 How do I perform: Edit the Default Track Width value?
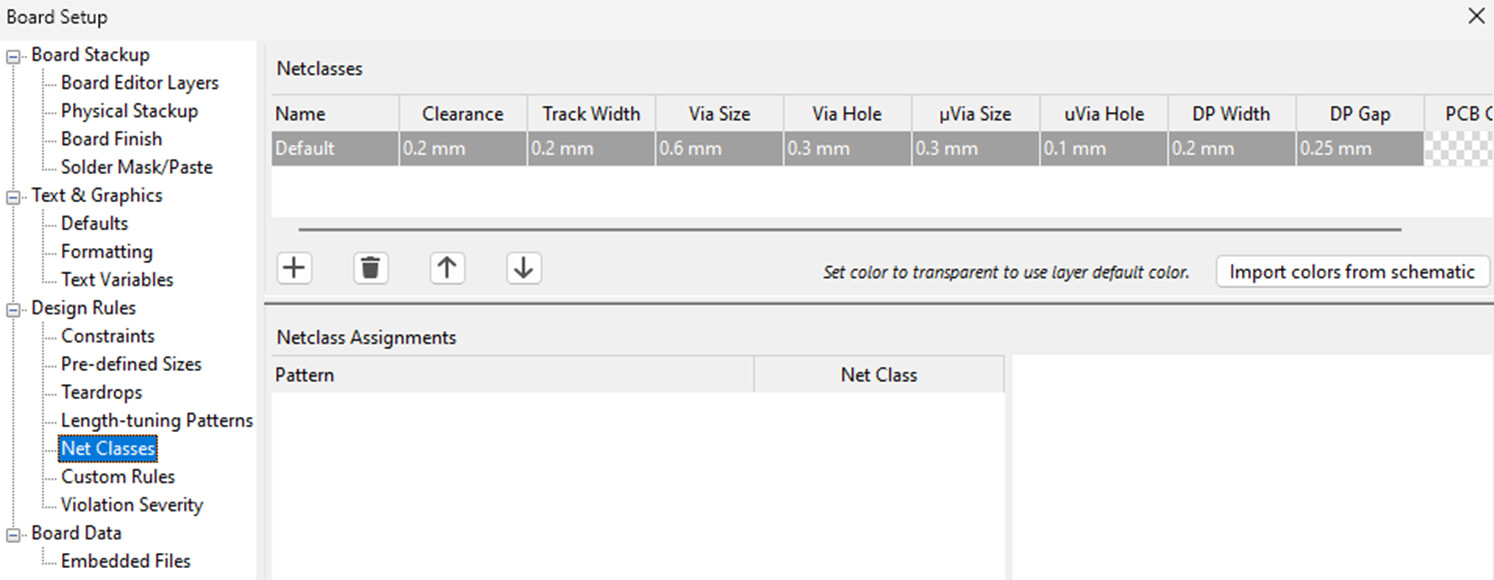591,149
